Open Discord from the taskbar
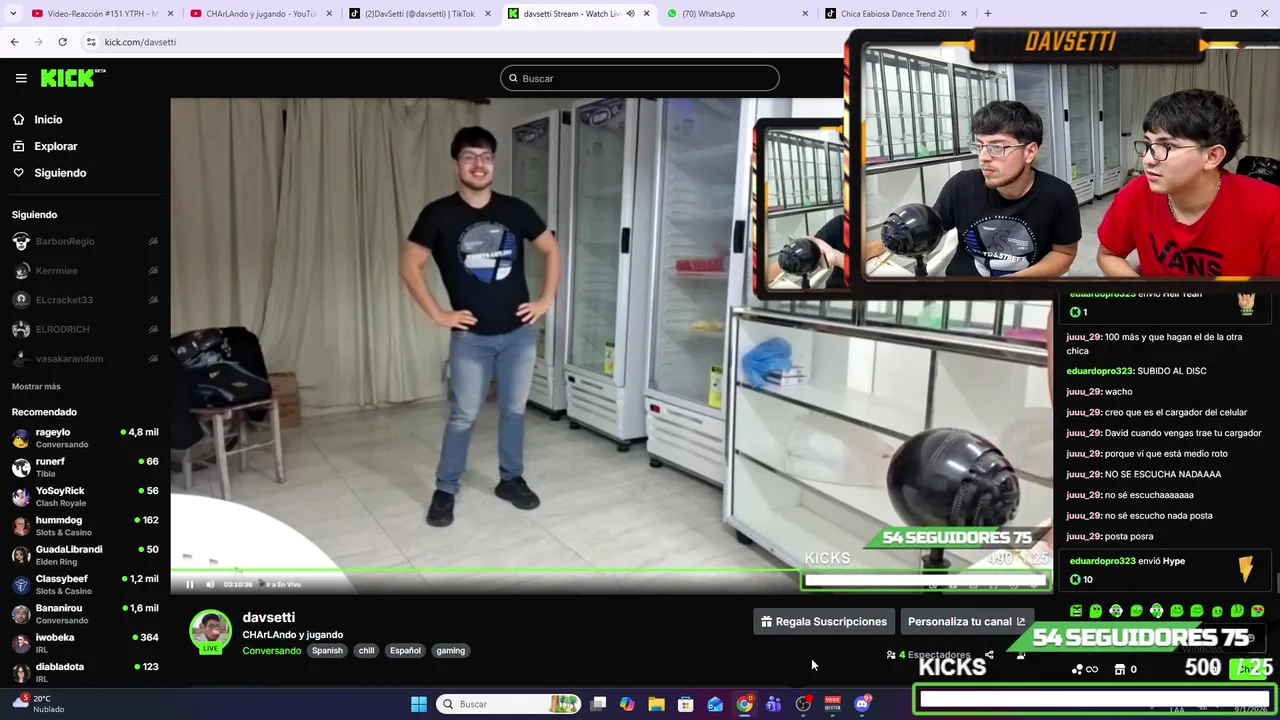This screenshot has height=720, width=1280. (x=862, y=704)
